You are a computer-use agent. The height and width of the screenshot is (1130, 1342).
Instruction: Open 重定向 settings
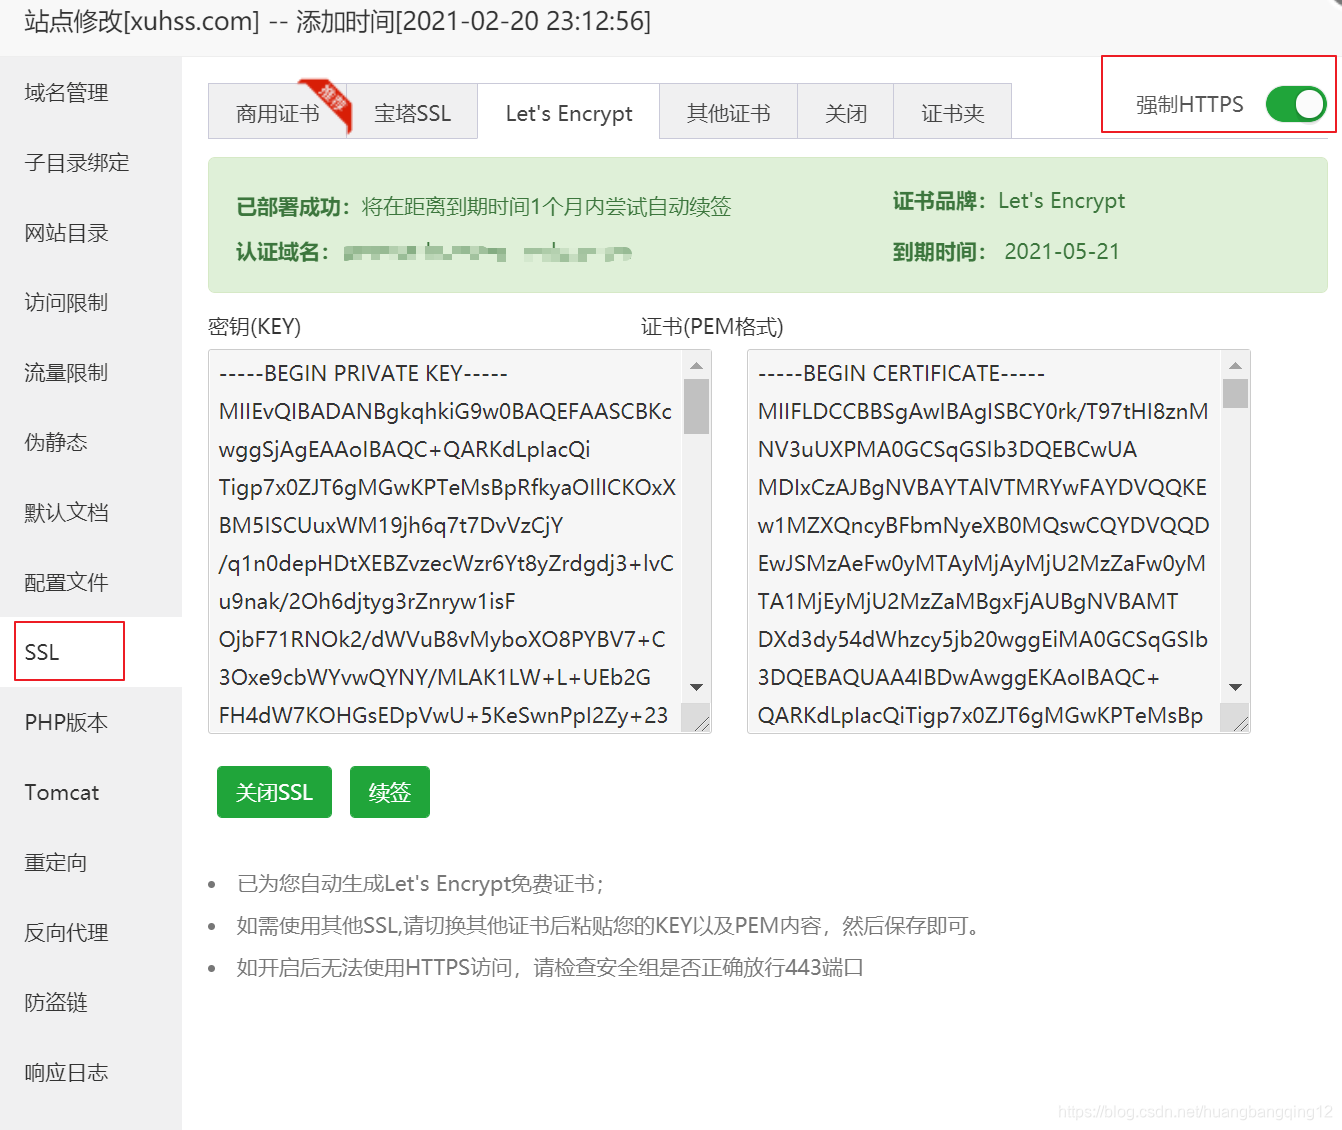point(91,862)
